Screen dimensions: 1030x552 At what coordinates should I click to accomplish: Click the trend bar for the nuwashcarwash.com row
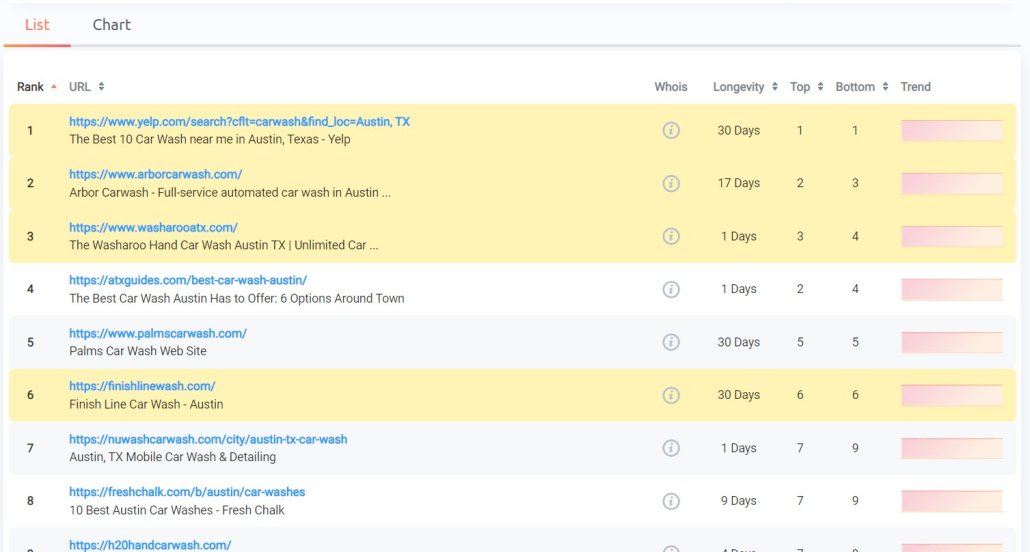(952, 448)
